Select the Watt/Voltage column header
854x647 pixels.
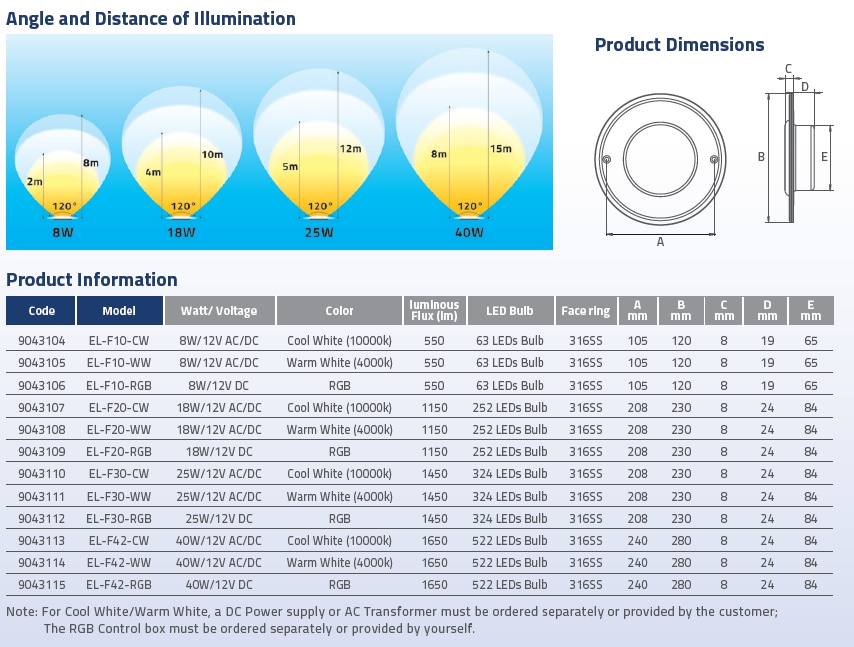click(x=218, y=311)
